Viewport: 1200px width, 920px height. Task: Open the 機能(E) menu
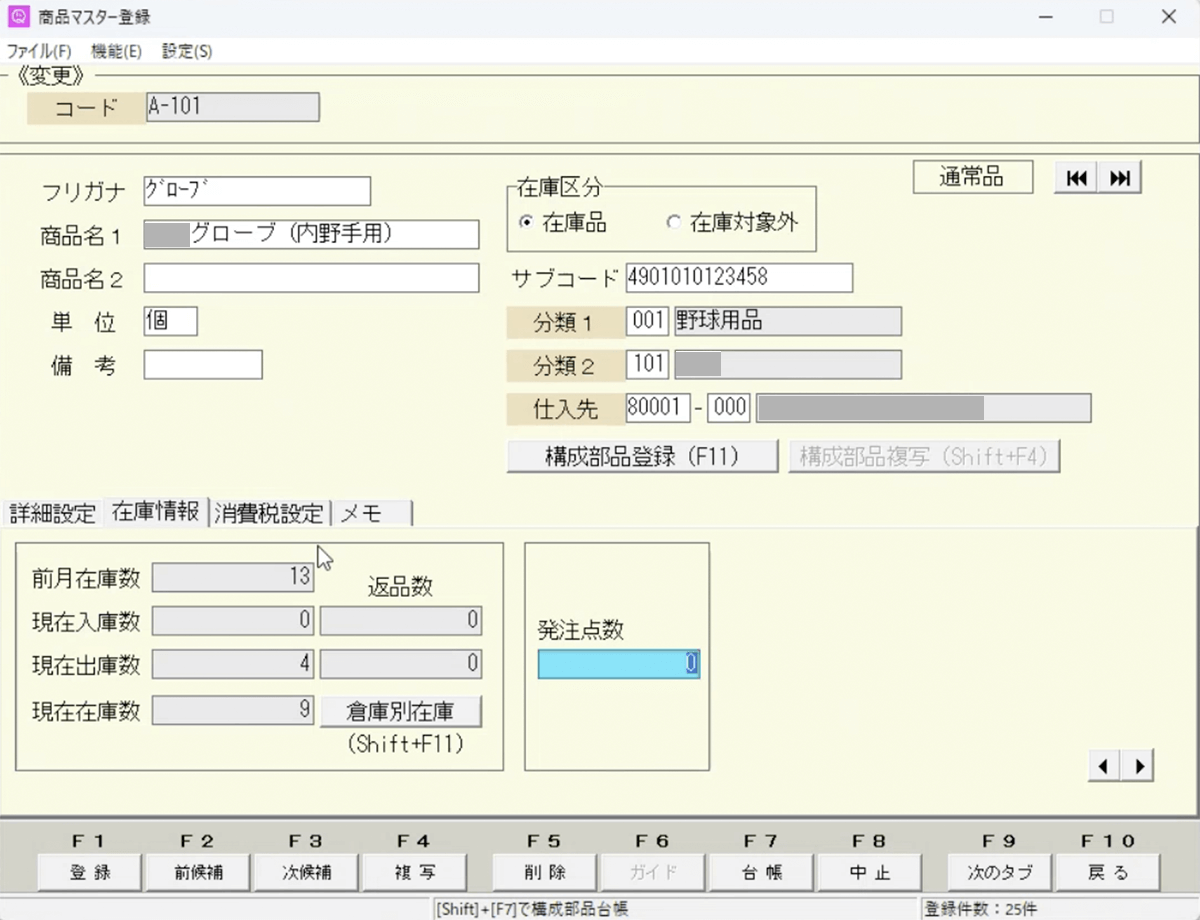[x=116, y=51]
